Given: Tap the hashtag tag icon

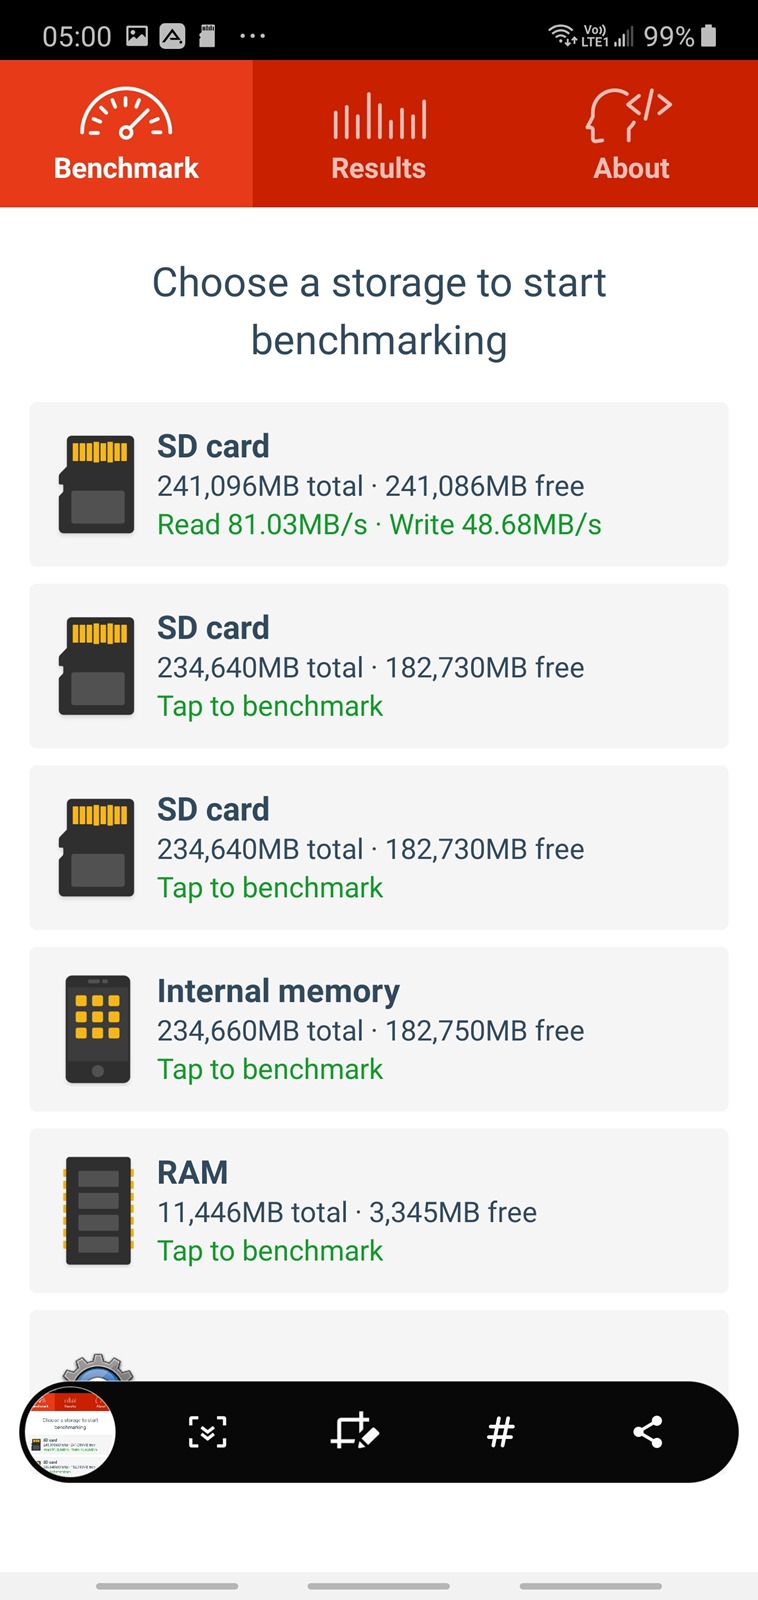Looking at the screenshot, I should pos(500,1432).
